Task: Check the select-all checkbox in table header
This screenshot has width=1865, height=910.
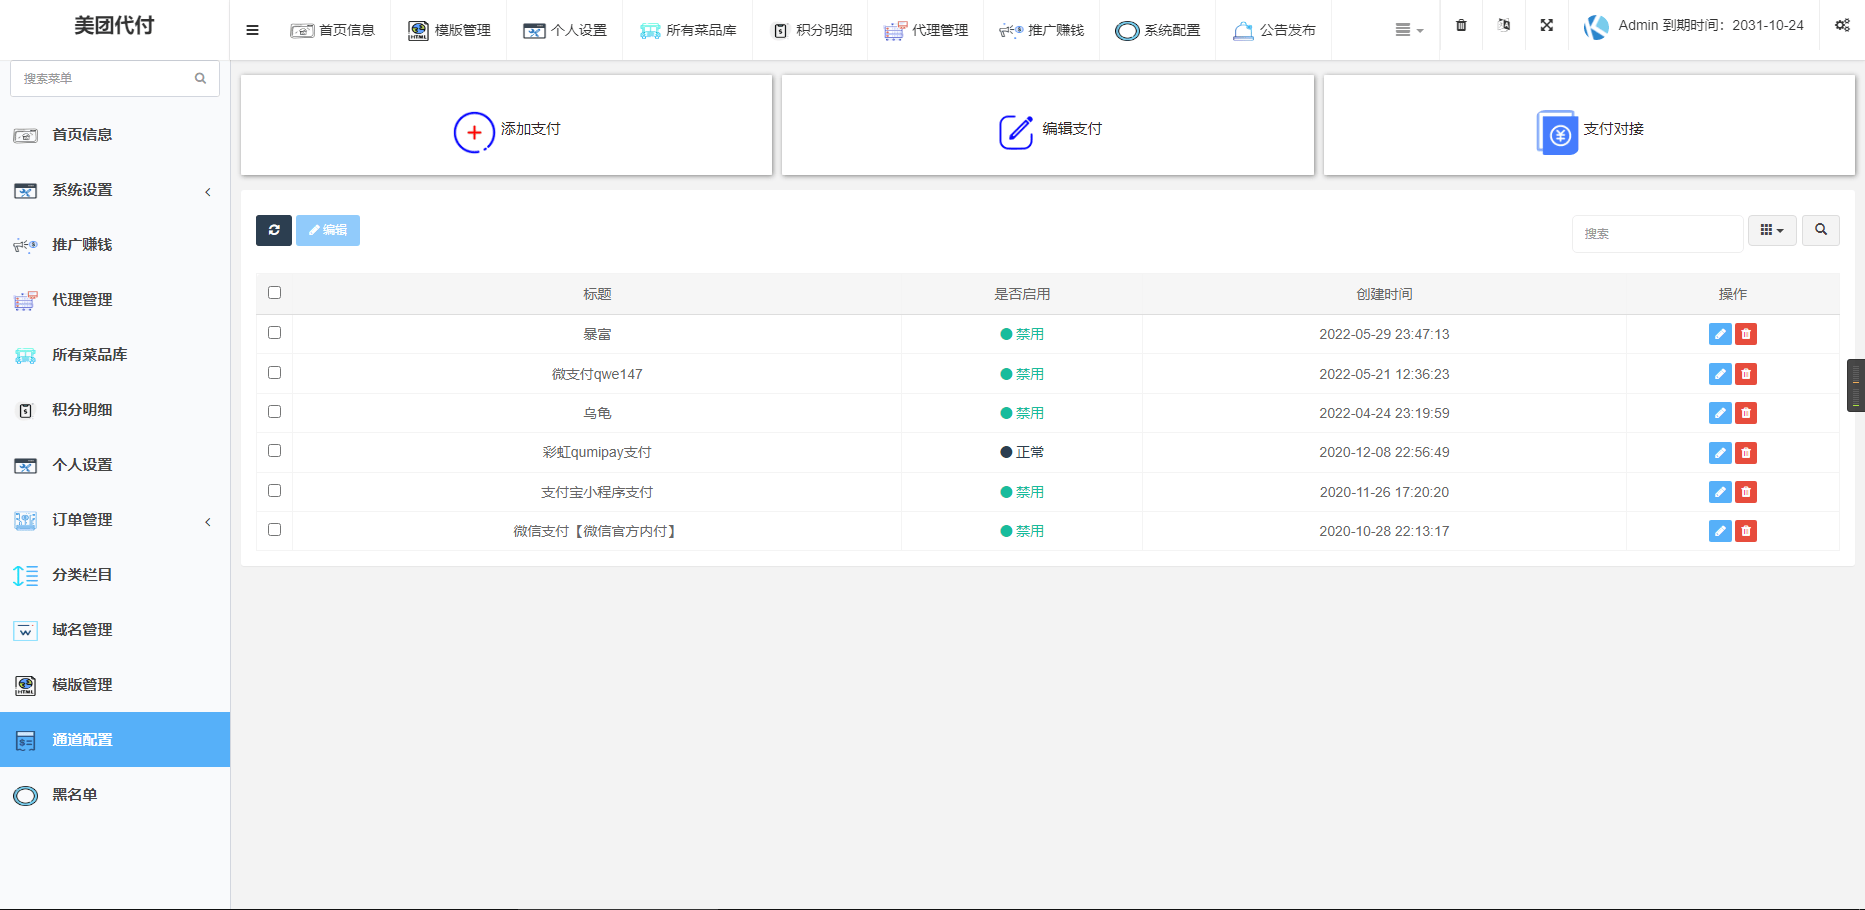Action: (275, 293)
